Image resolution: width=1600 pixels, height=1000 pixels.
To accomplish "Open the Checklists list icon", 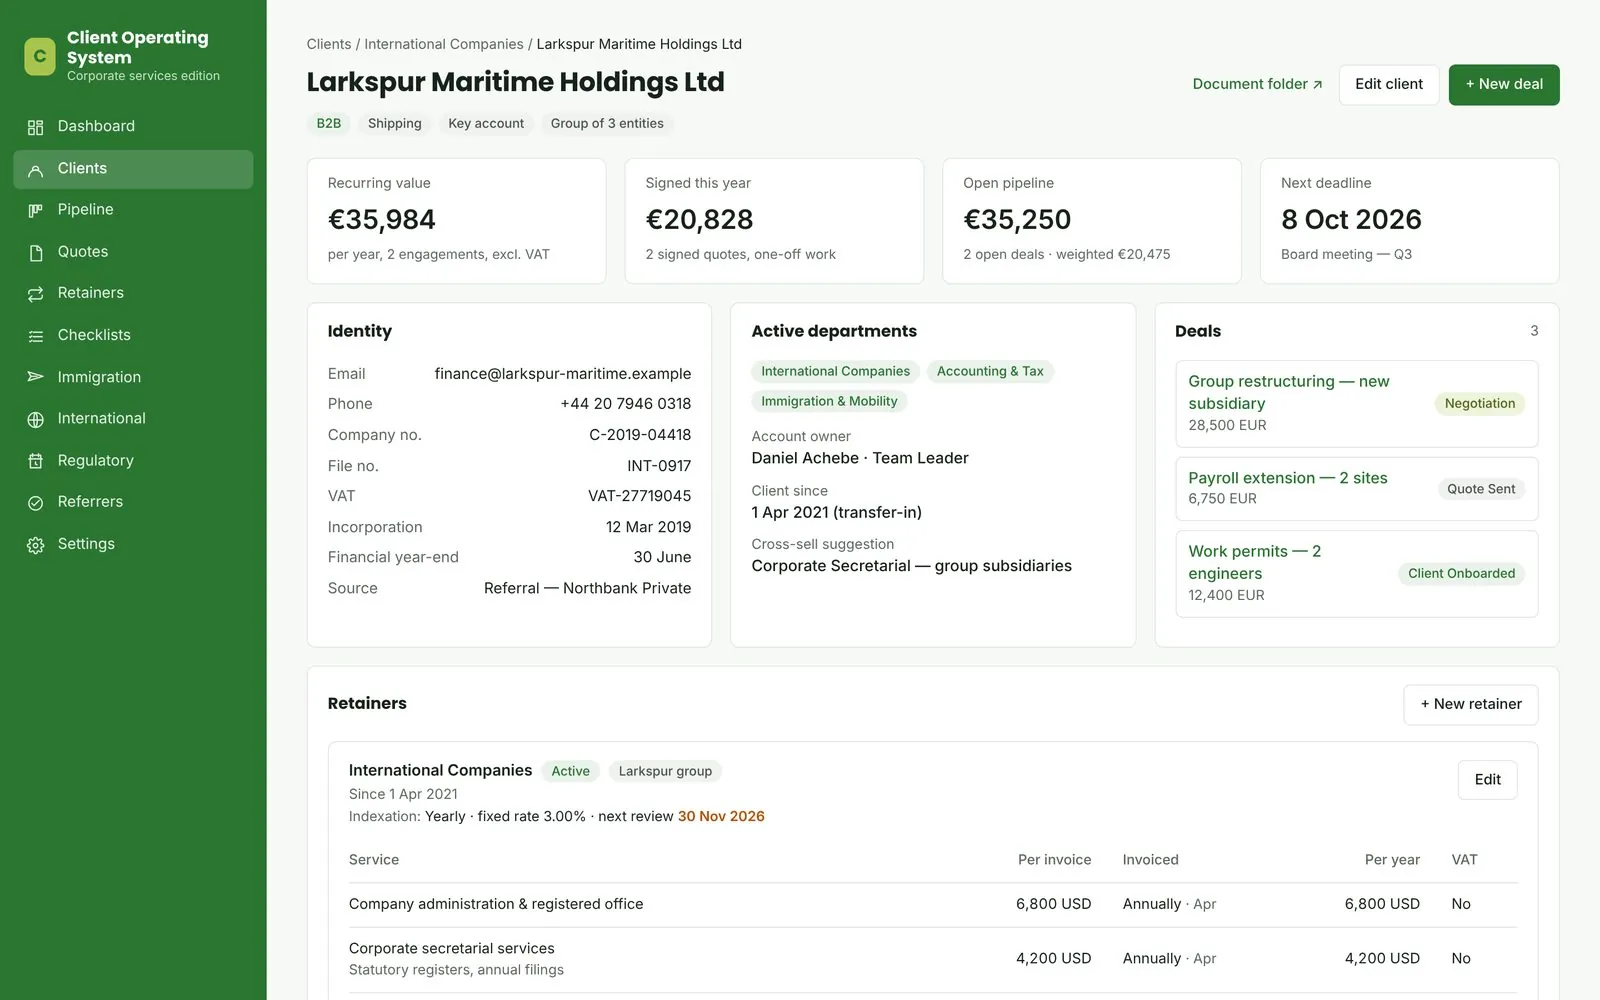I will pyautogui.click(x=35, y=336).
